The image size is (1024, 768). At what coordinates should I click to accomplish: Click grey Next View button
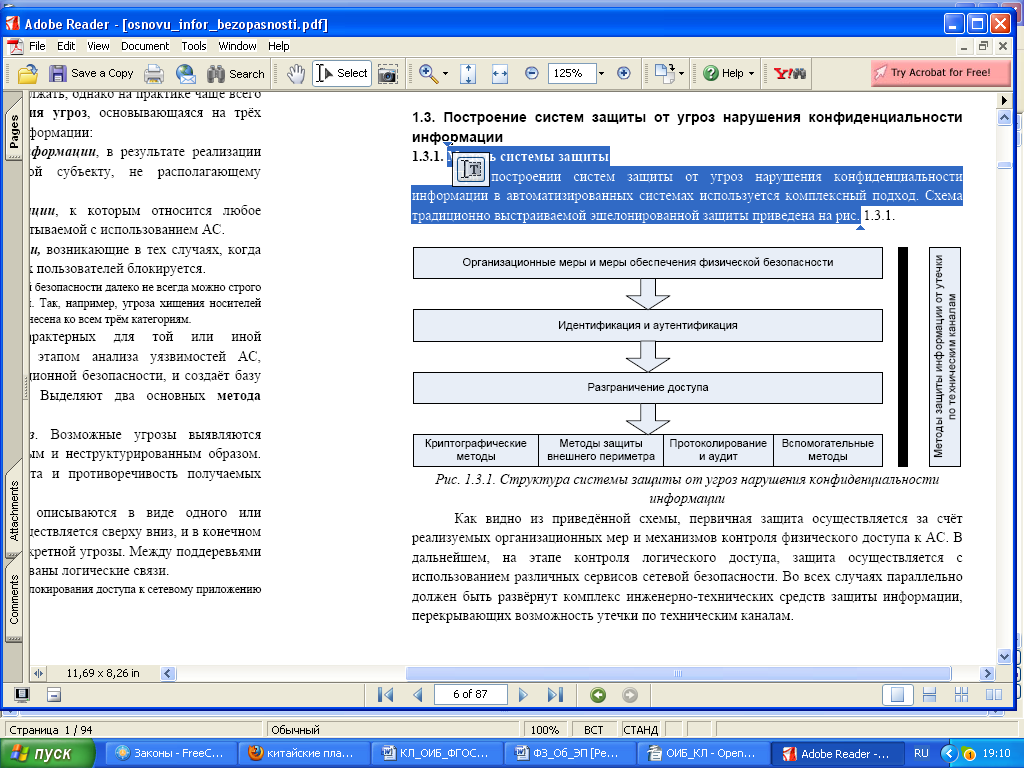pyautogui.click(x=630, y=695)
